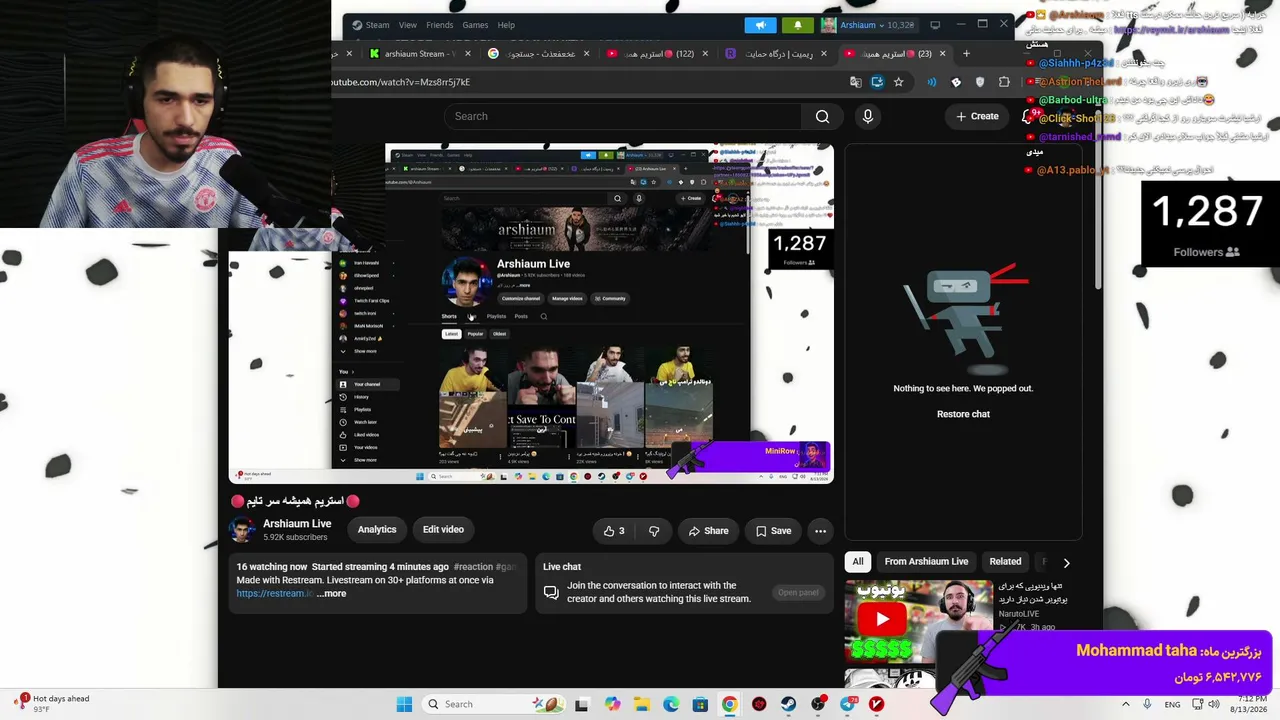Like the livestream video
The image size is (1280, 720).
tap(614, 531)
